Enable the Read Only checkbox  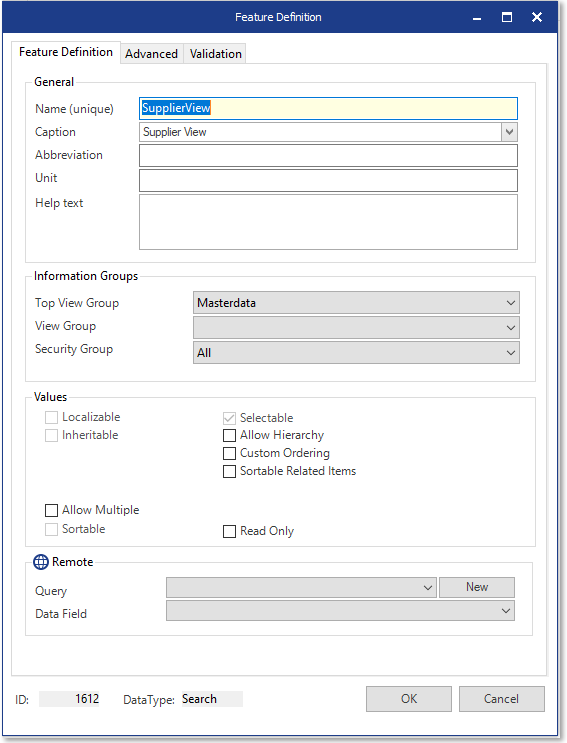[x=229, y=531]
